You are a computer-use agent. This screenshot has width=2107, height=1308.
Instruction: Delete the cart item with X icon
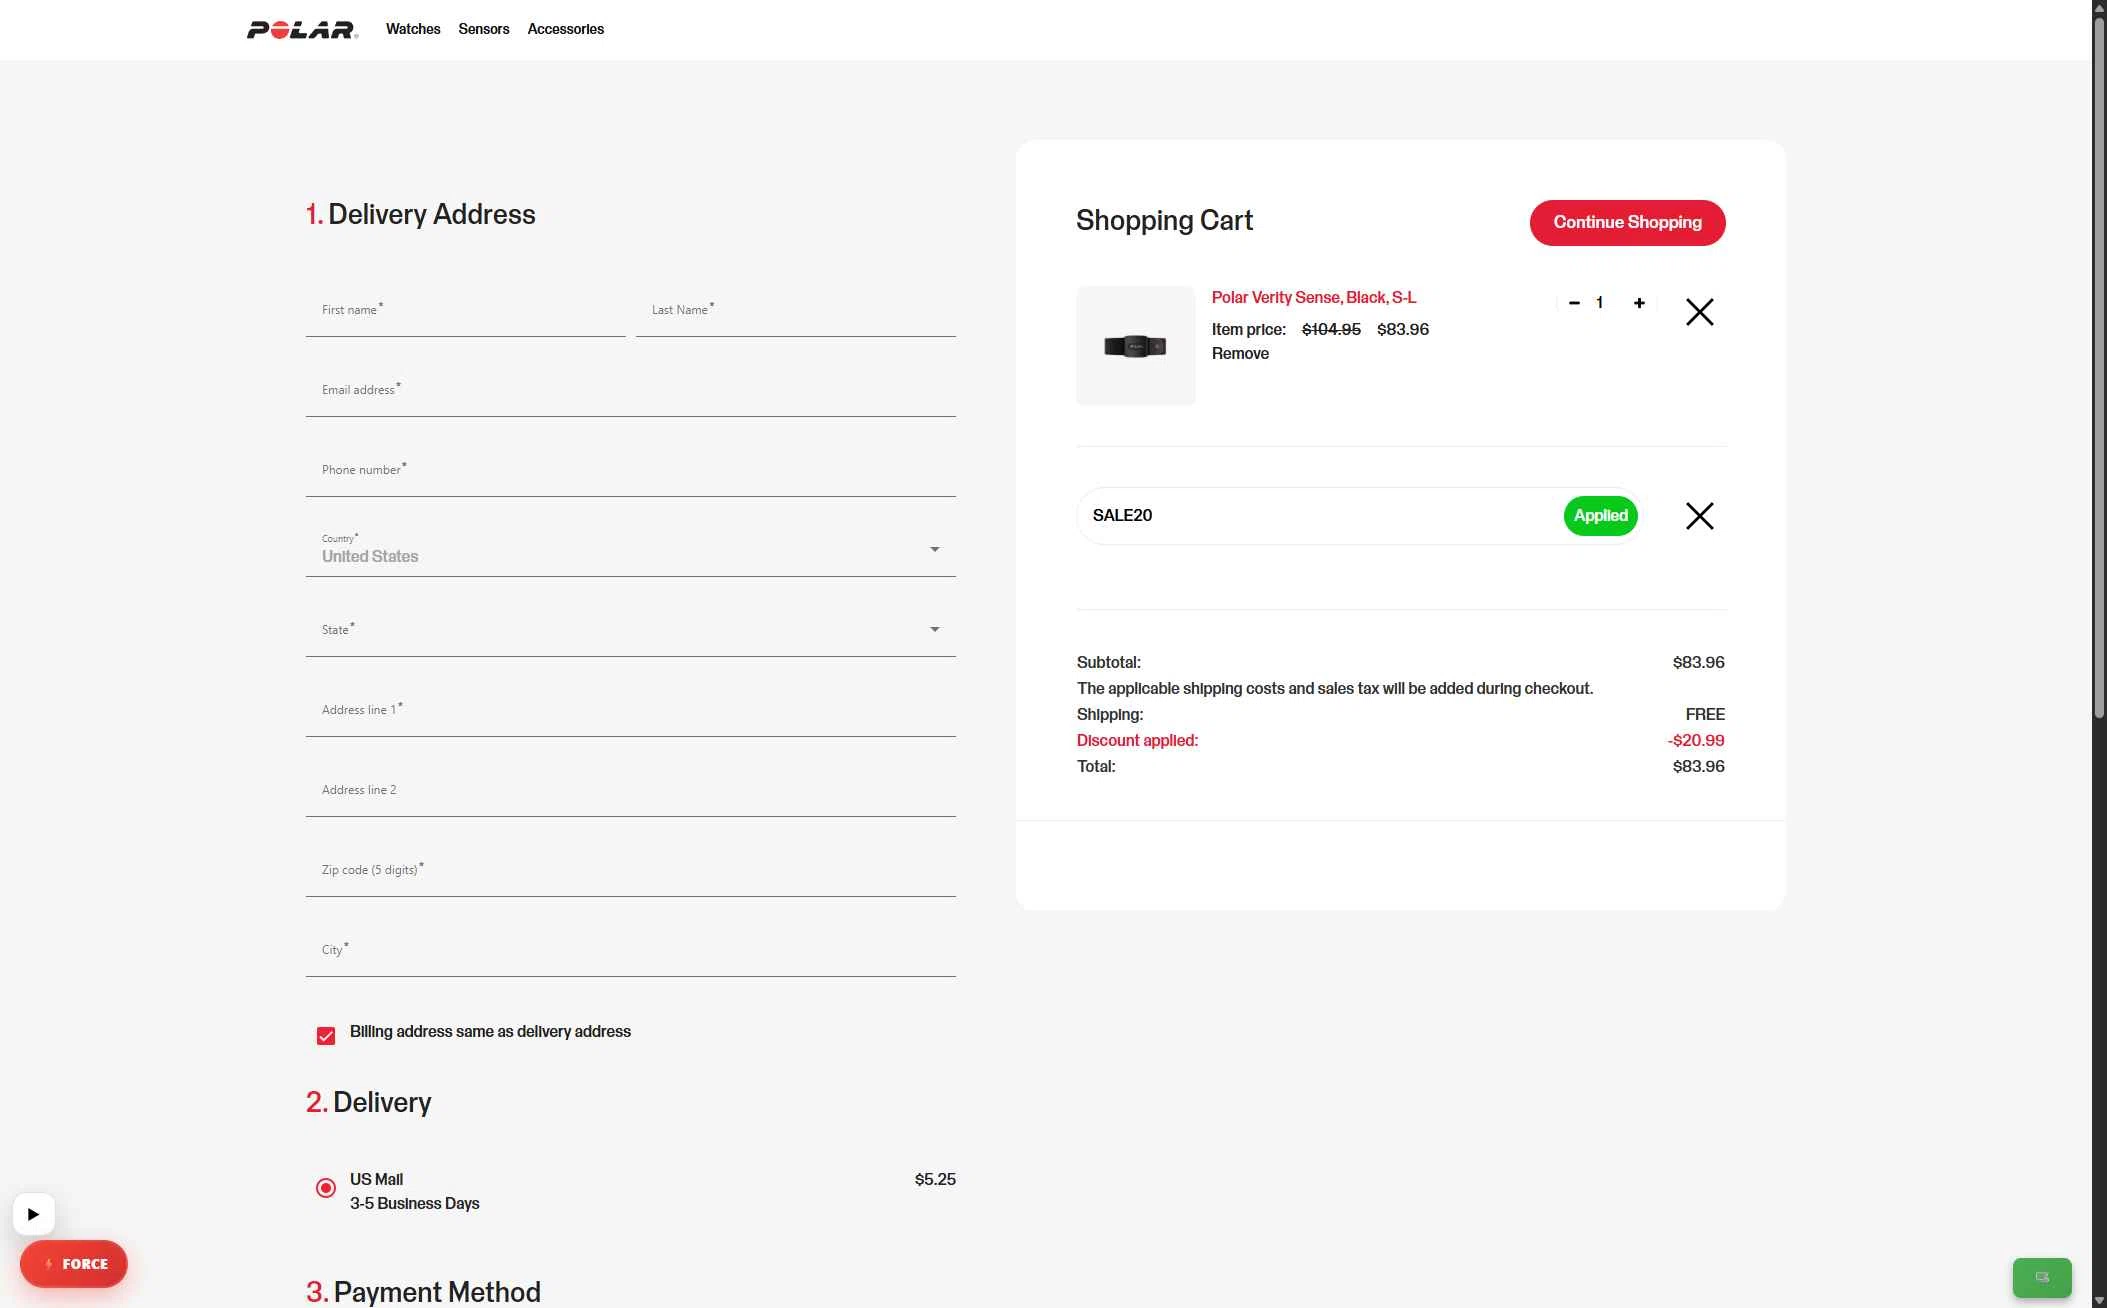[x=1700, y=312]
